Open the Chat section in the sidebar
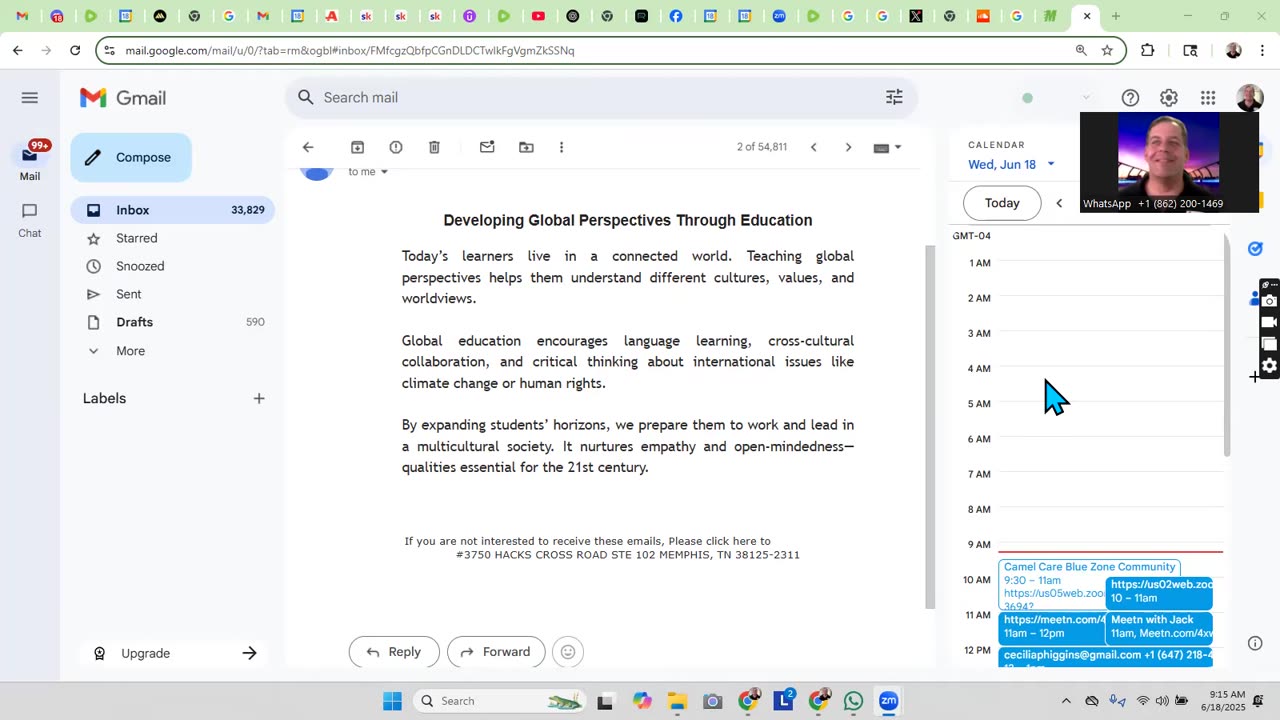The image size is (1280, 720). point(29,220)
